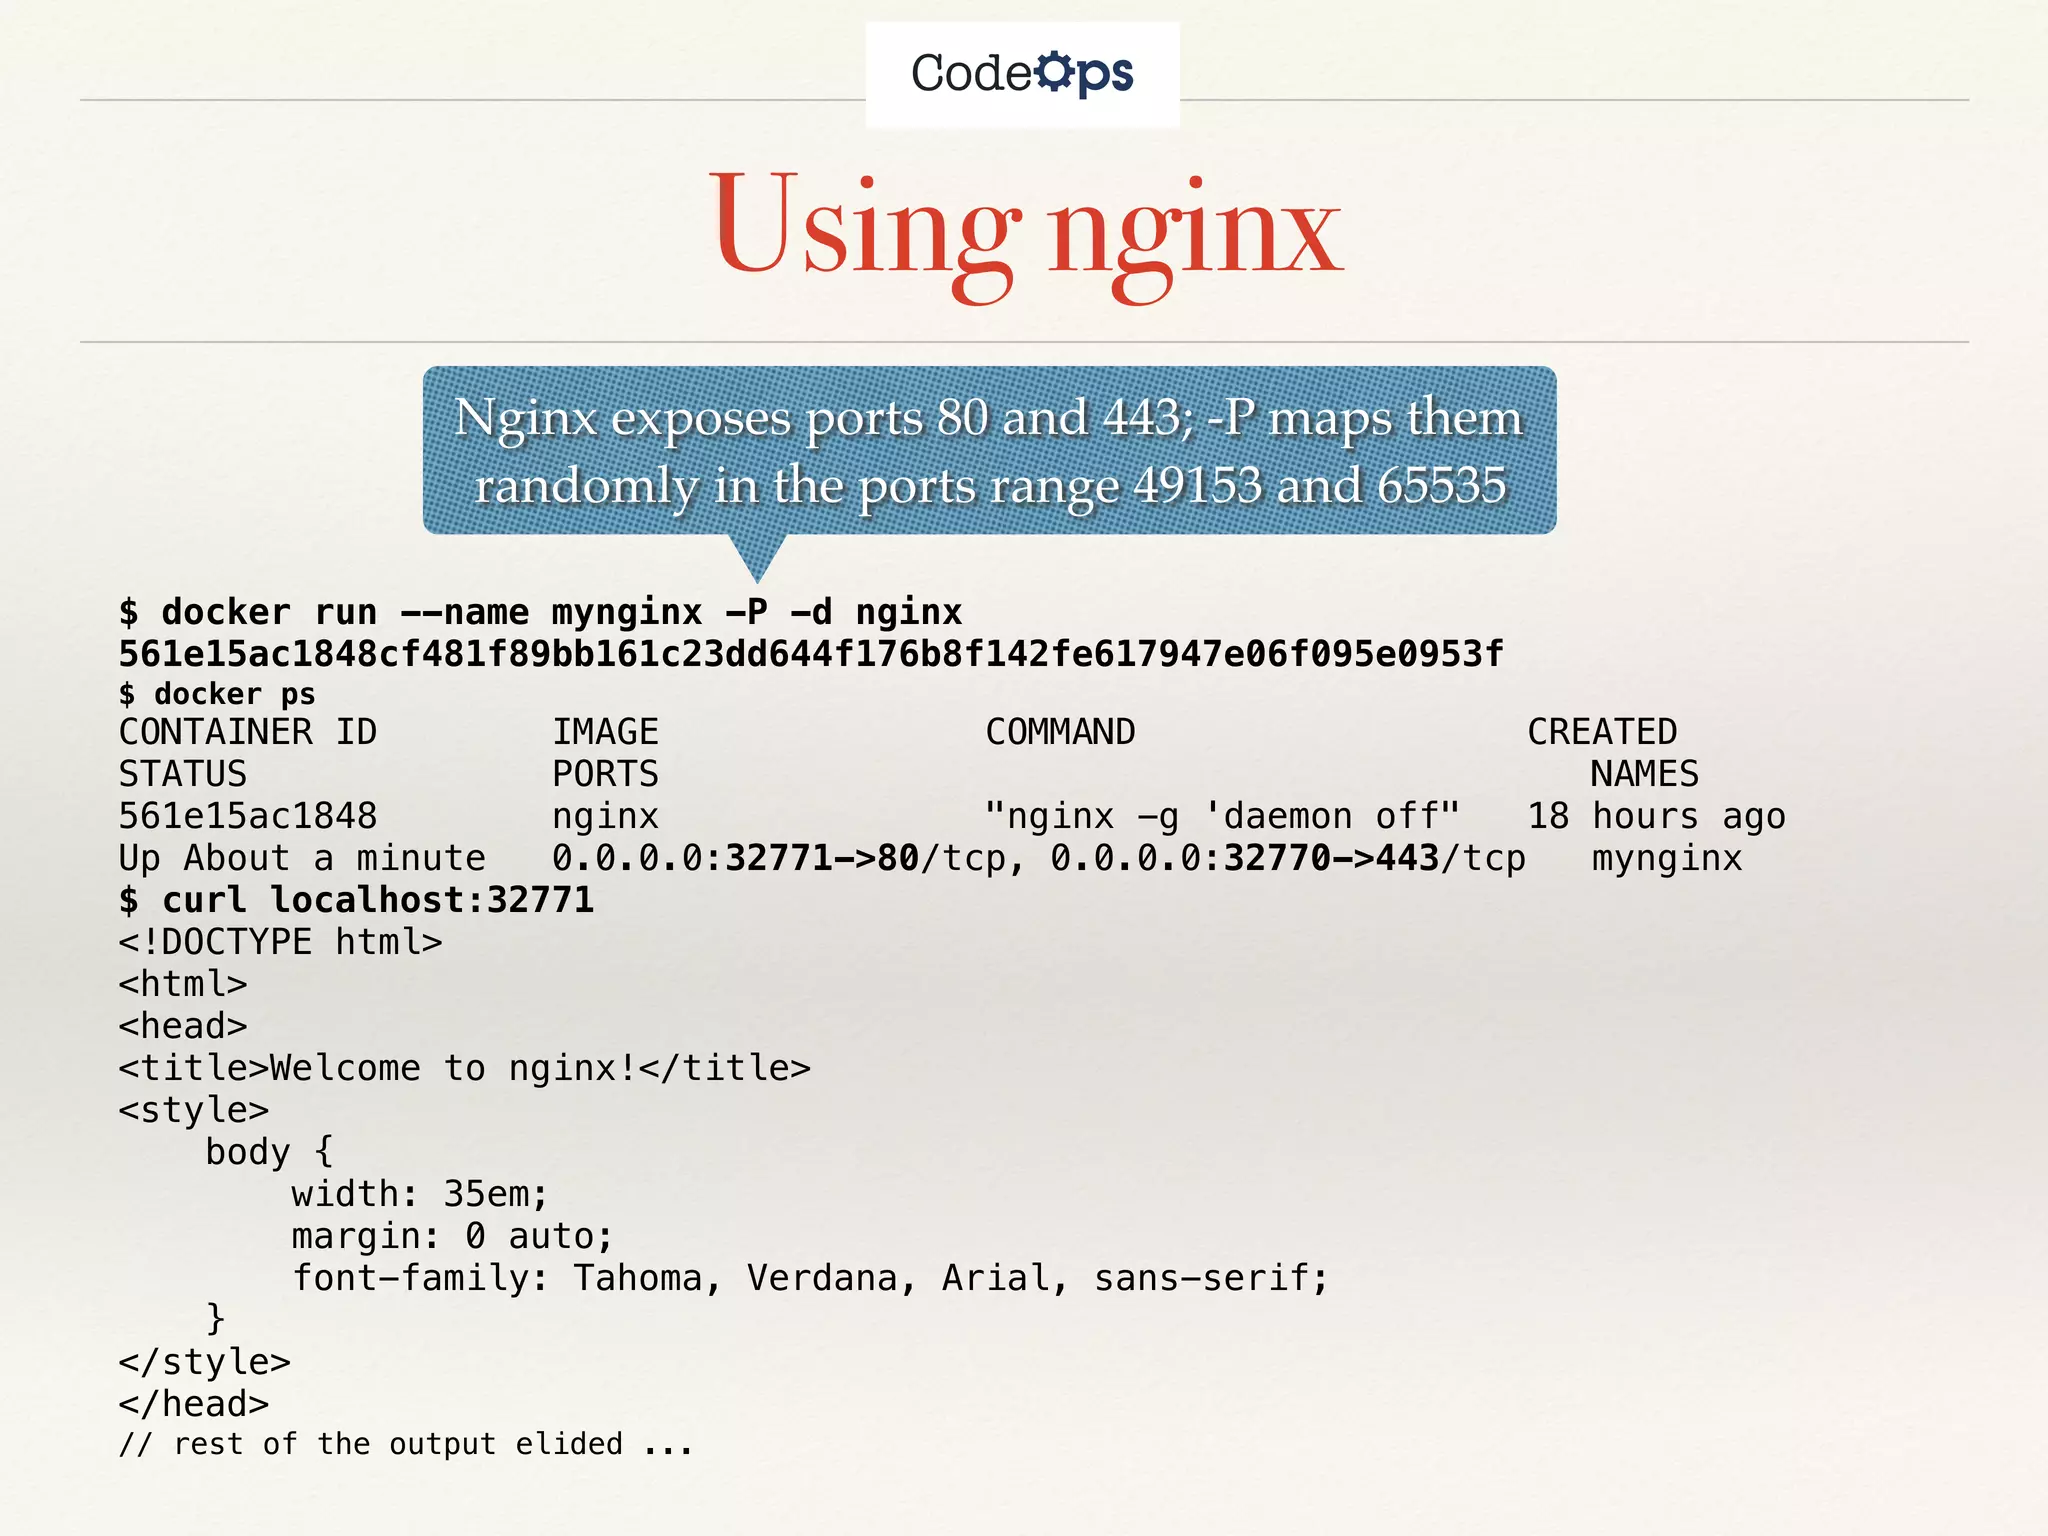2048x1536 pixels.
Task: Click the 'docker run --name mynginx -P -d nginx' command
Action: pos(540,612)
